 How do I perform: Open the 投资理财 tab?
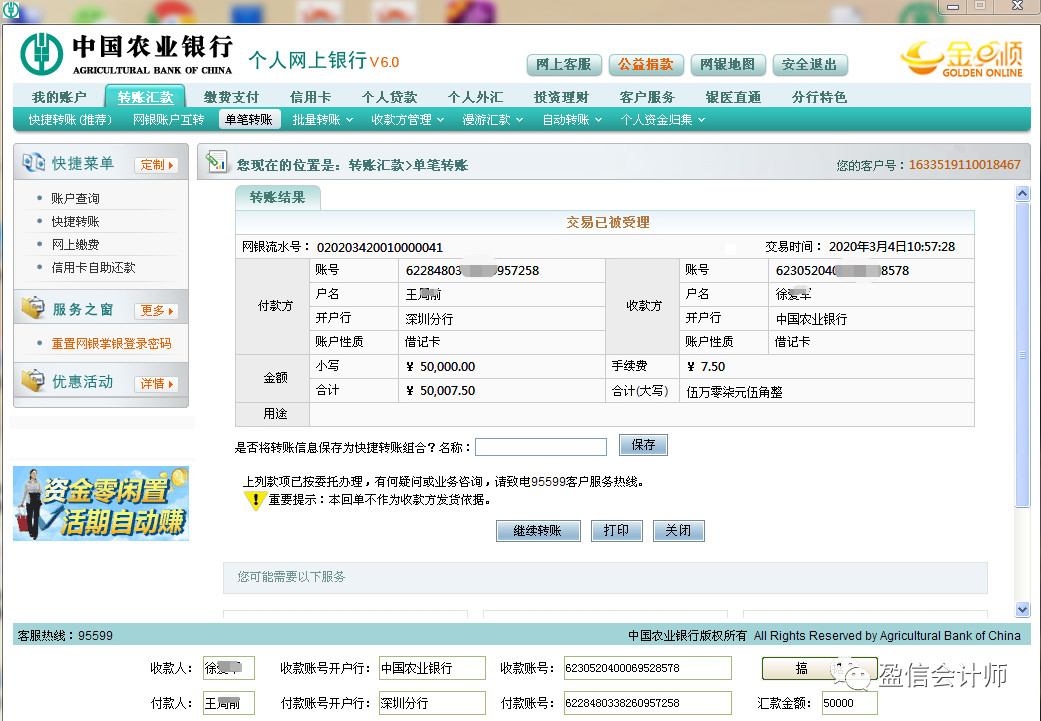(561, 97)
